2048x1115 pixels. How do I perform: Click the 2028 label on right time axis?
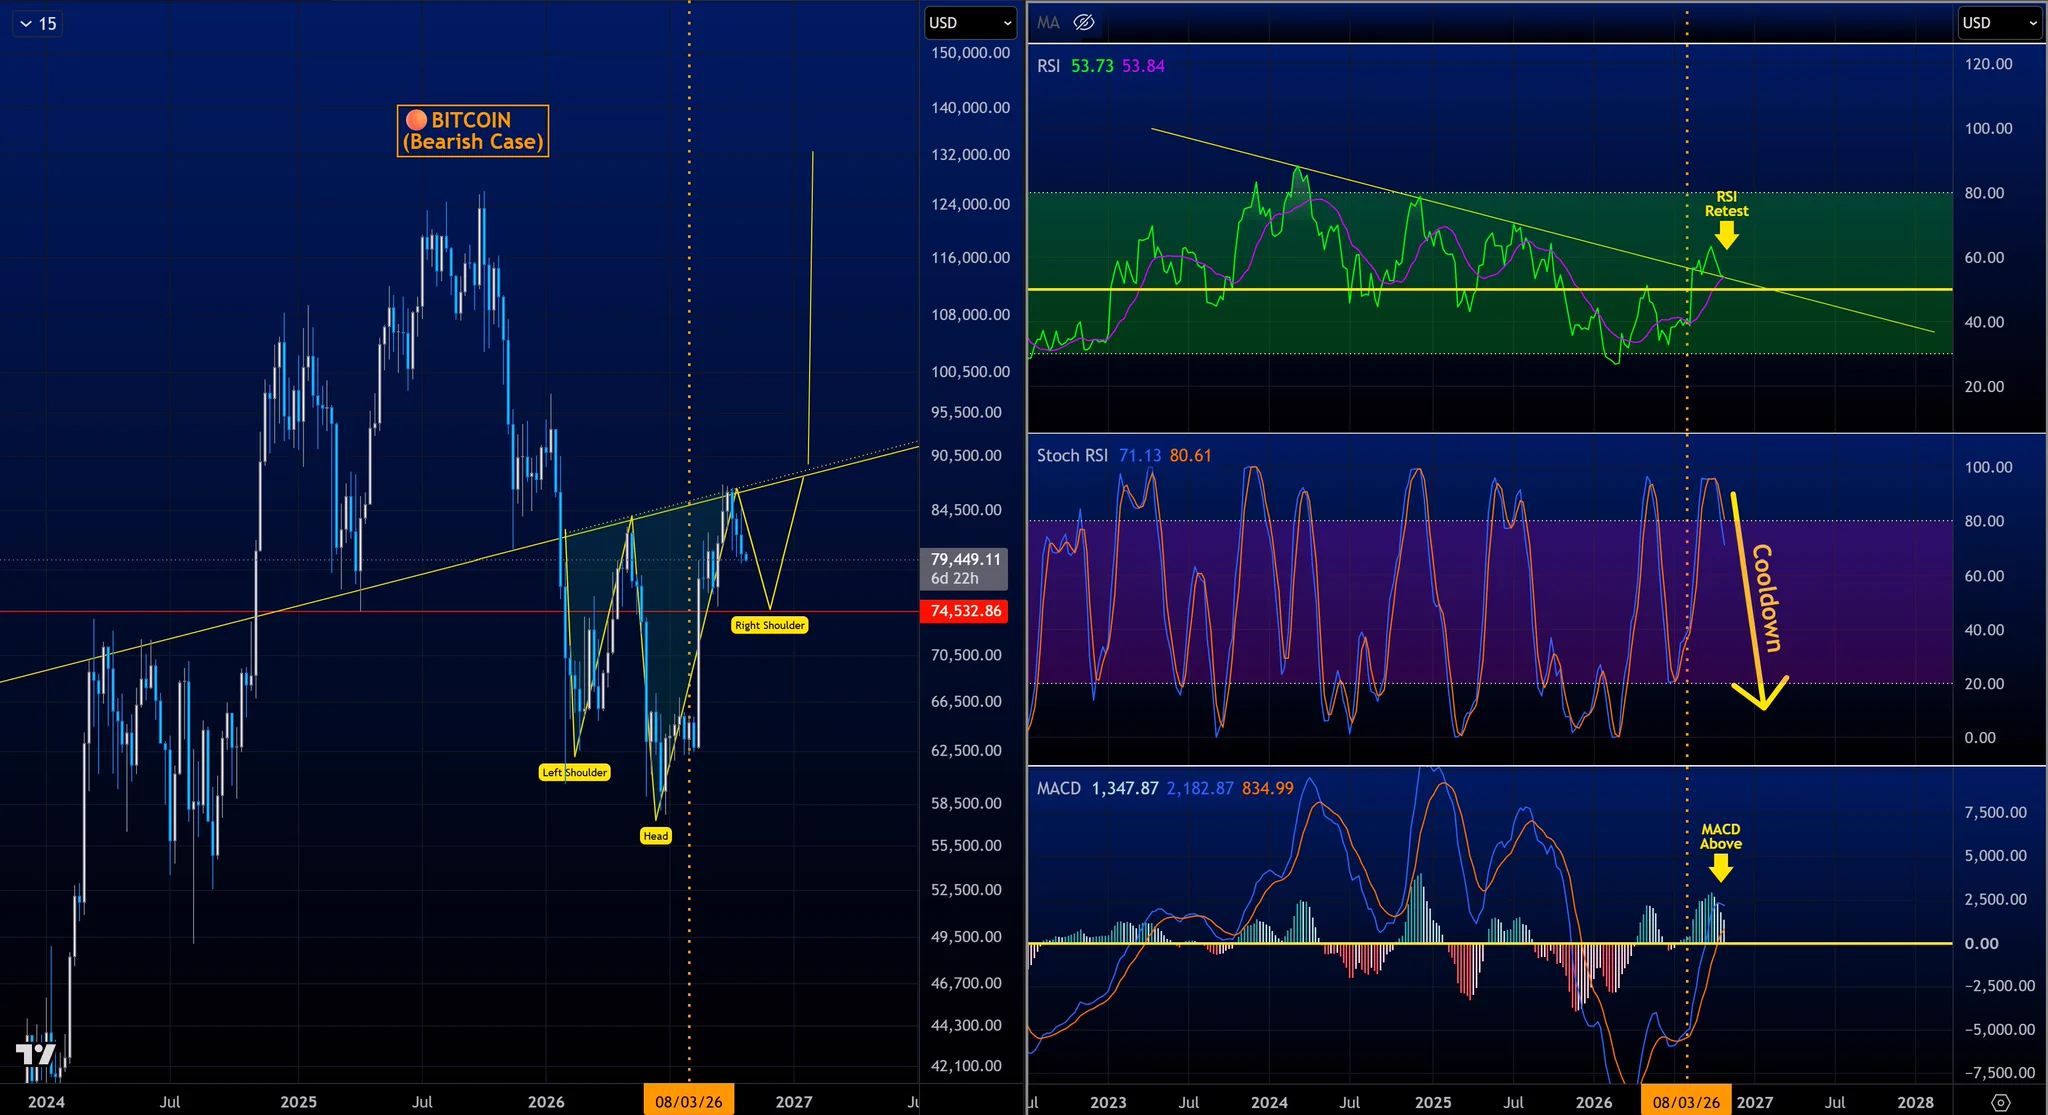click(x=1915, y=1102)
